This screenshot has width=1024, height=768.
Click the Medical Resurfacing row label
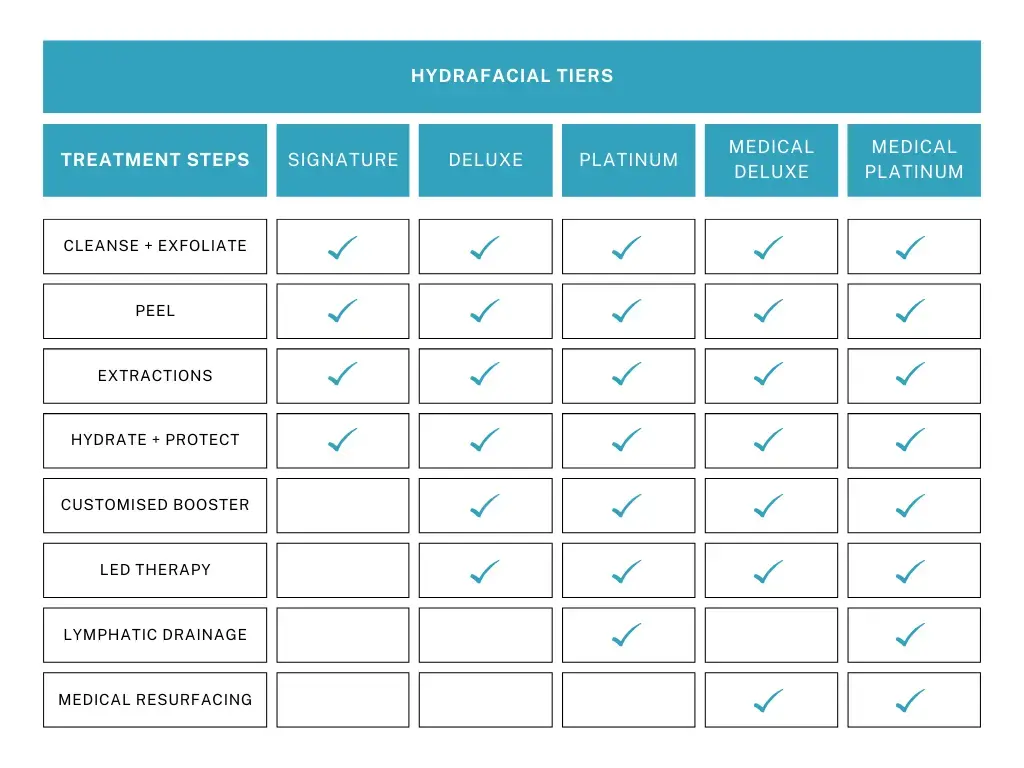pos(155,699)
